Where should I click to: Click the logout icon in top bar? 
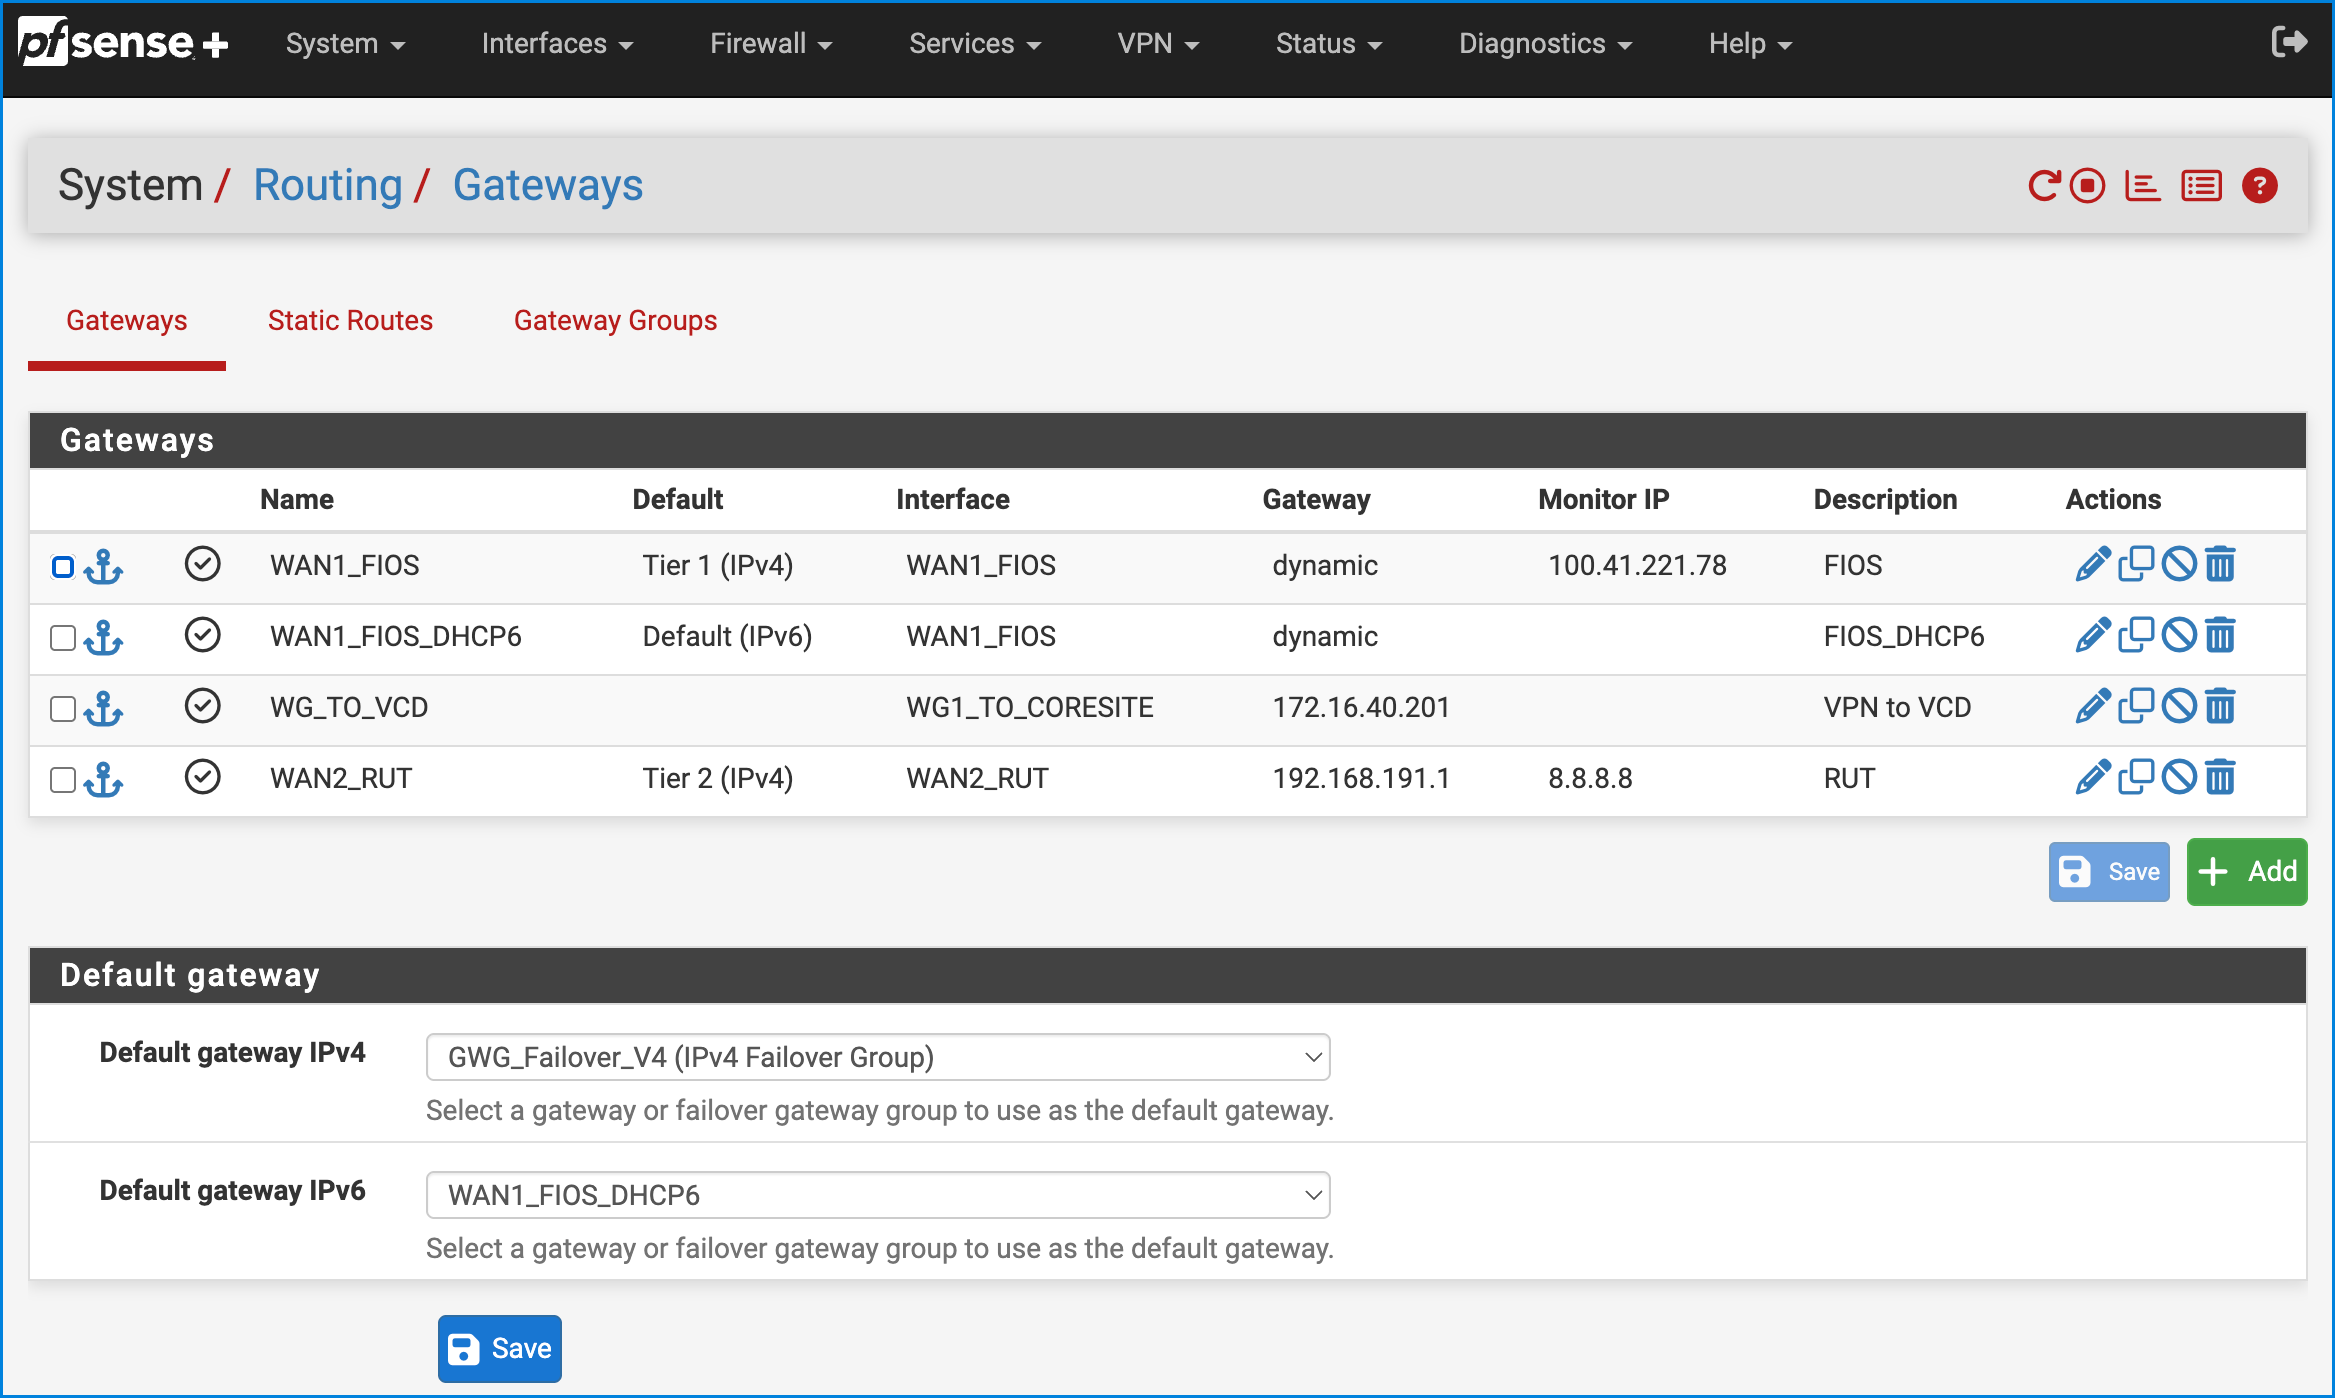point(2288,43)
